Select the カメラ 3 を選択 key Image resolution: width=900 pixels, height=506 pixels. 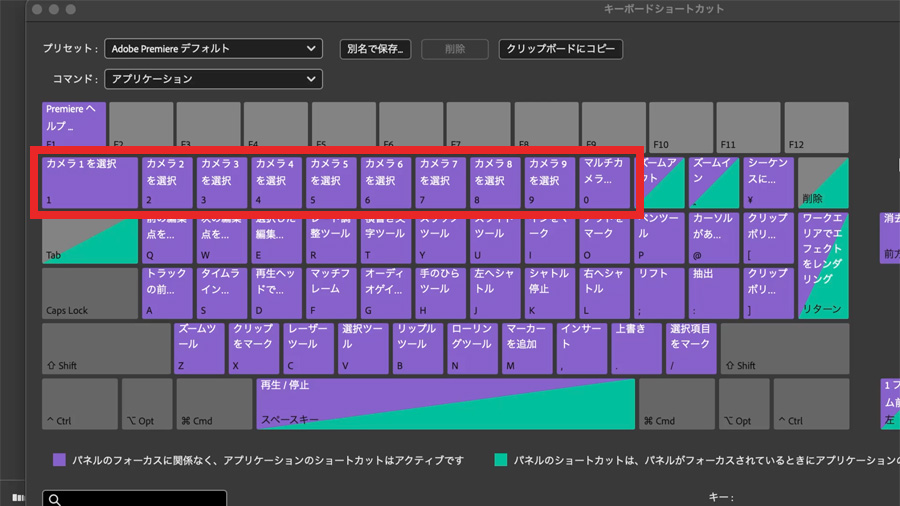(222, 182)
